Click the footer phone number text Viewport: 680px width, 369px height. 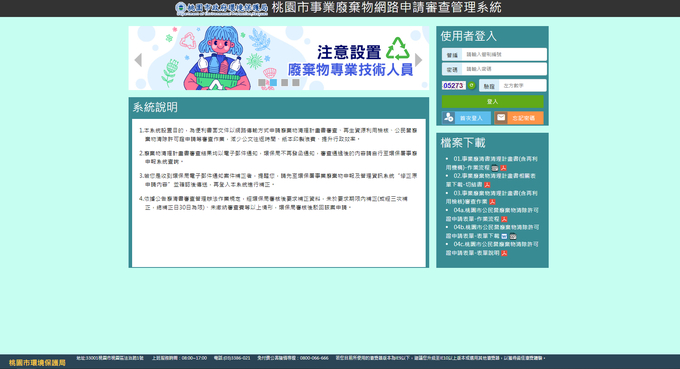(x=232, y=358)
